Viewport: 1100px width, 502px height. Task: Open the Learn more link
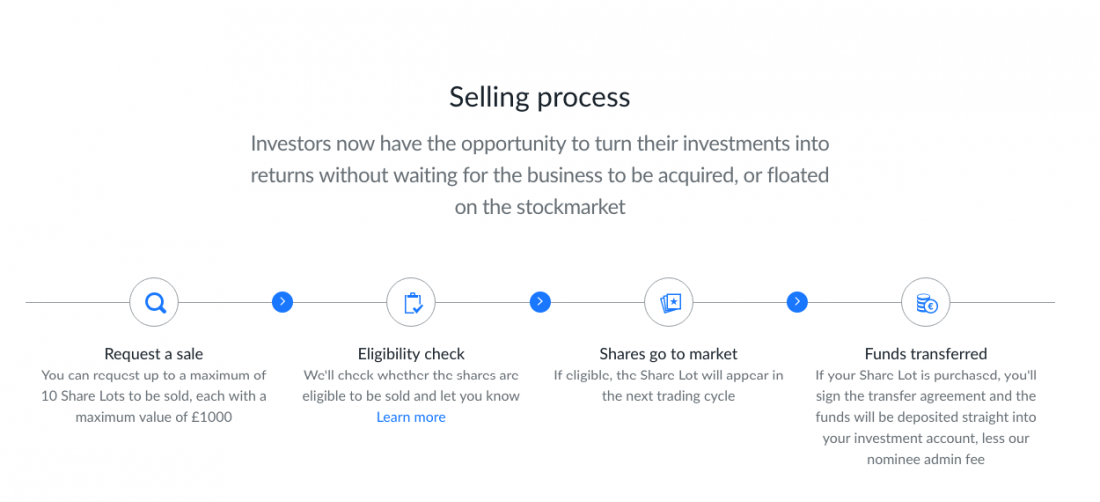click(x=411, y=417)
